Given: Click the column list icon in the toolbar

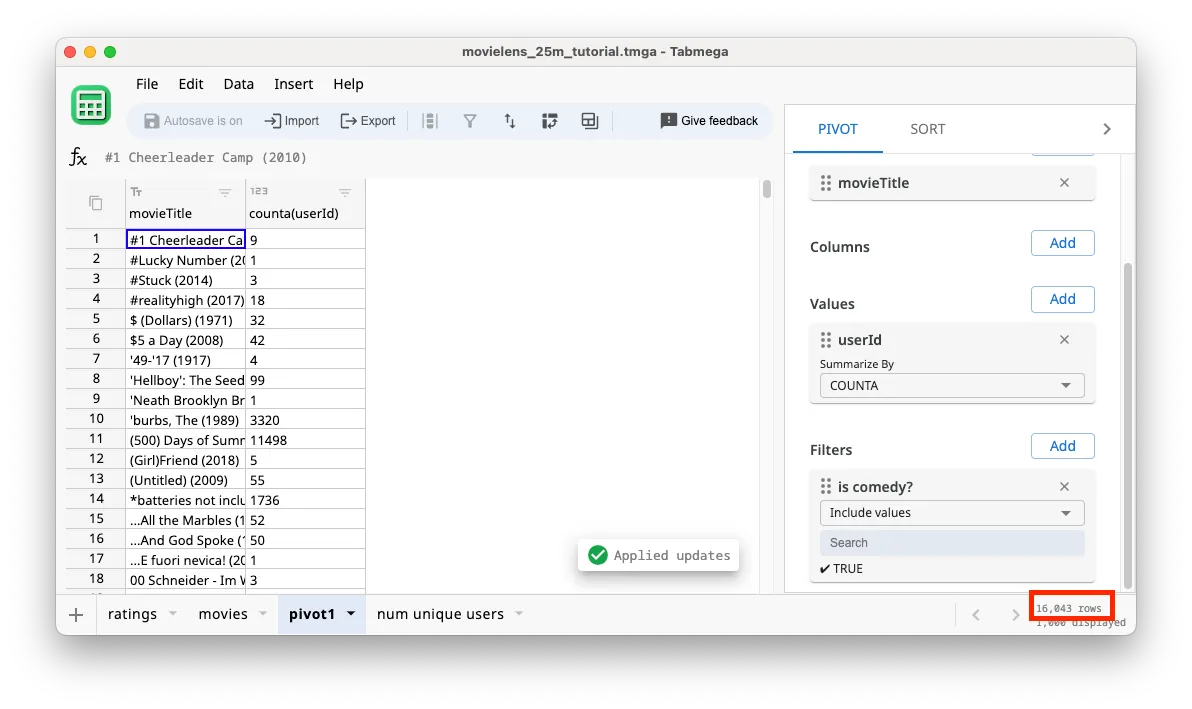Looking at the screenshot, I should [x=430, y=120].
